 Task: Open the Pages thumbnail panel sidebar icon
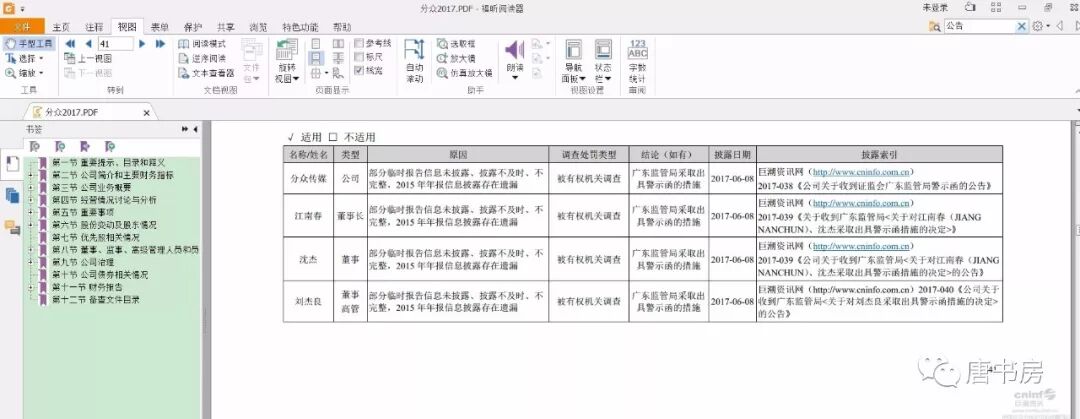12,195
